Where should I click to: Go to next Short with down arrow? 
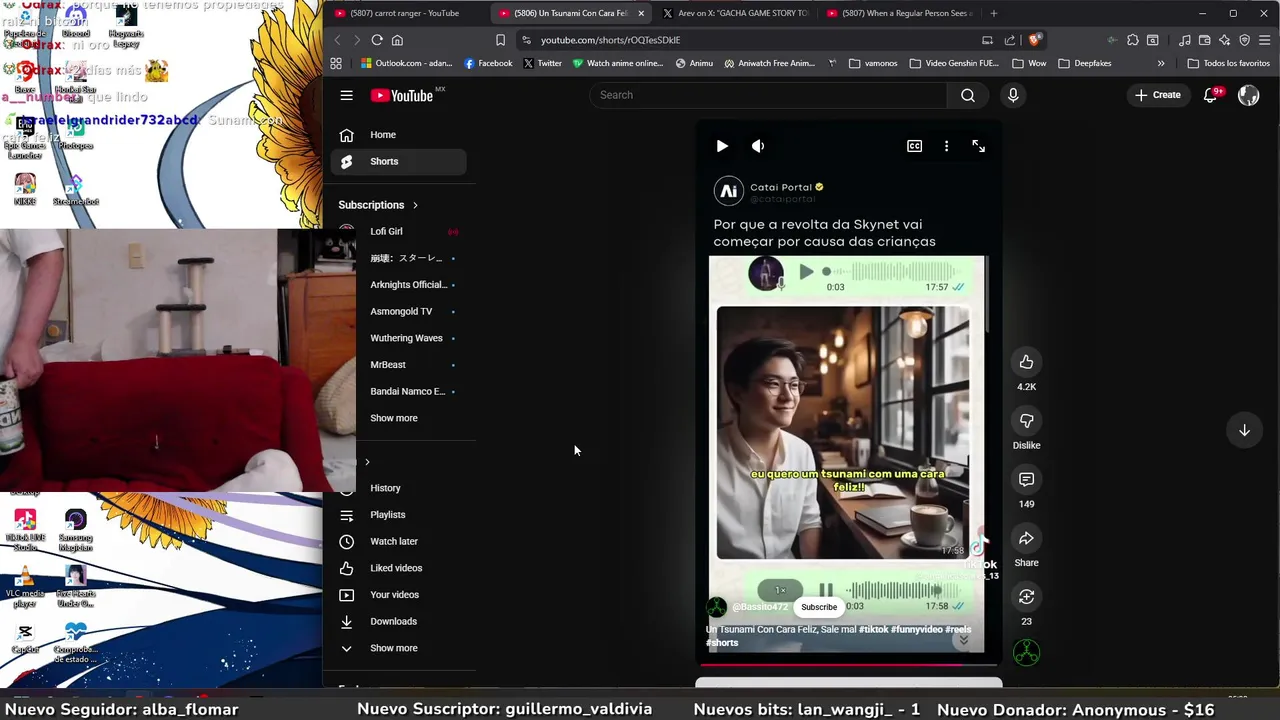point(1244,430)
